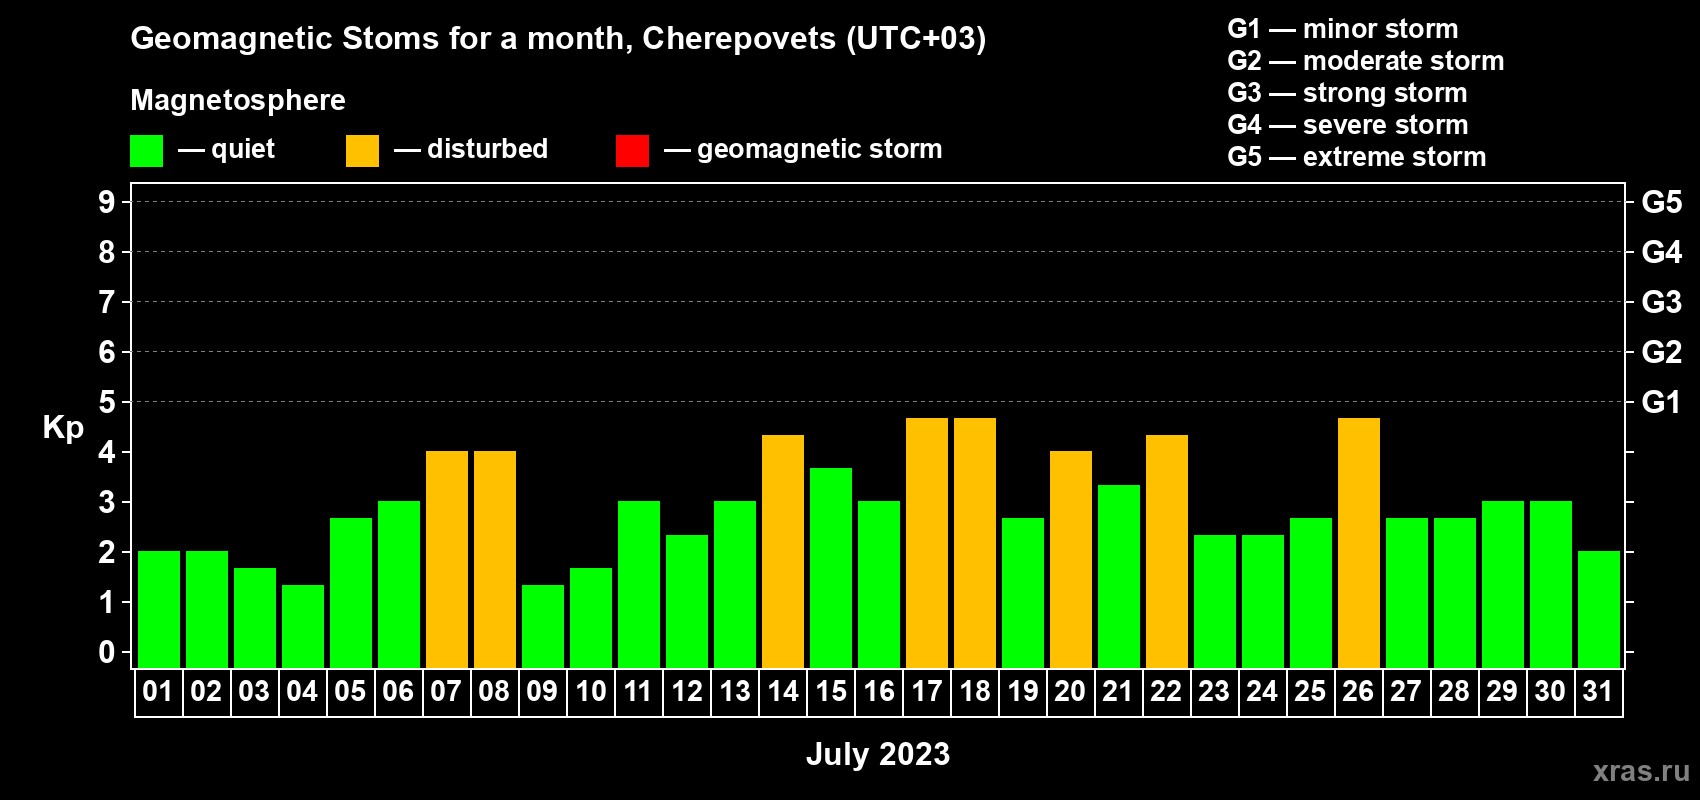Click the Magnetosphere heading
Image resolution: width=1700 pixels, height=800 pixels.
pos(238,100)
